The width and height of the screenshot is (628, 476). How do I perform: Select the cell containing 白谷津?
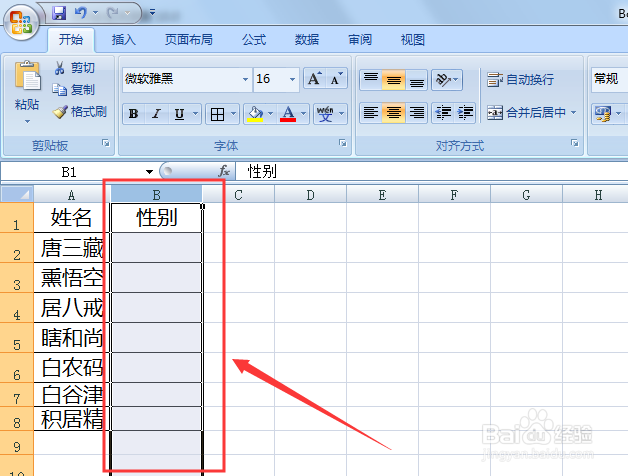tap(71, 395)
